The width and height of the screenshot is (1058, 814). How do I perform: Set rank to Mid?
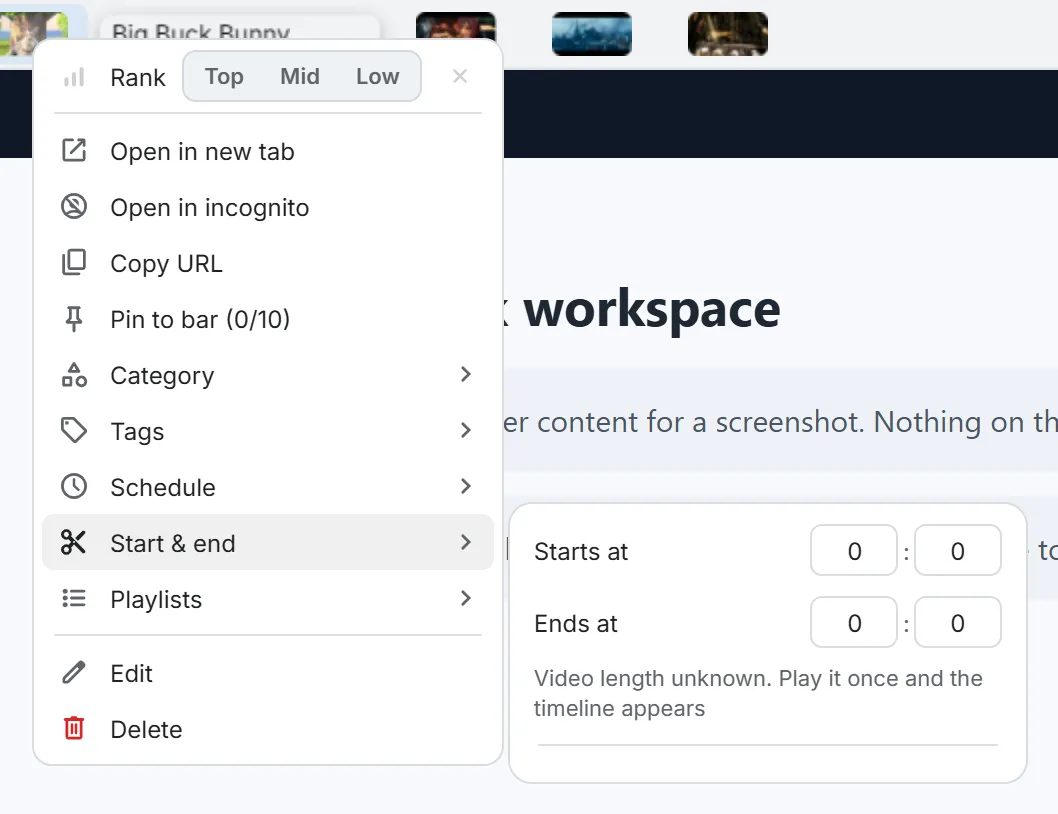tap(300, 76)
